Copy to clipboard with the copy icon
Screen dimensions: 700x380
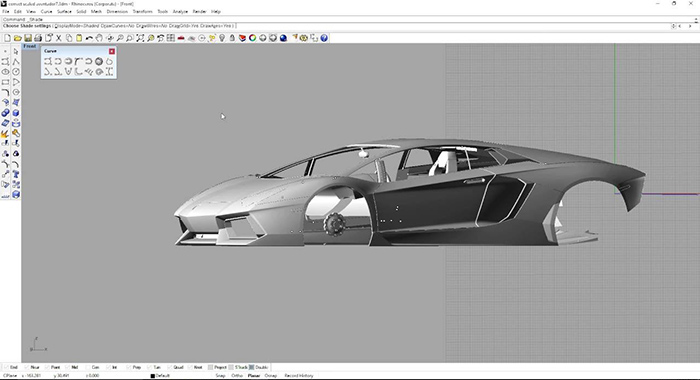click(69, 38)
